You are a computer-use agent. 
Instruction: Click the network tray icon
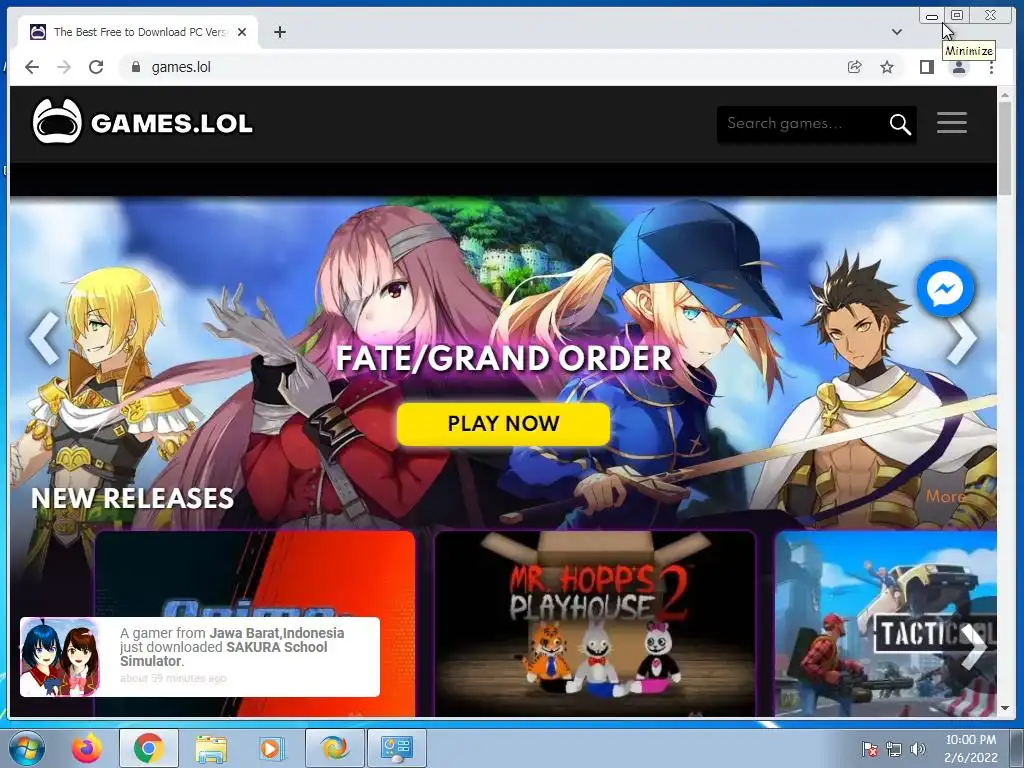[893, 749]
